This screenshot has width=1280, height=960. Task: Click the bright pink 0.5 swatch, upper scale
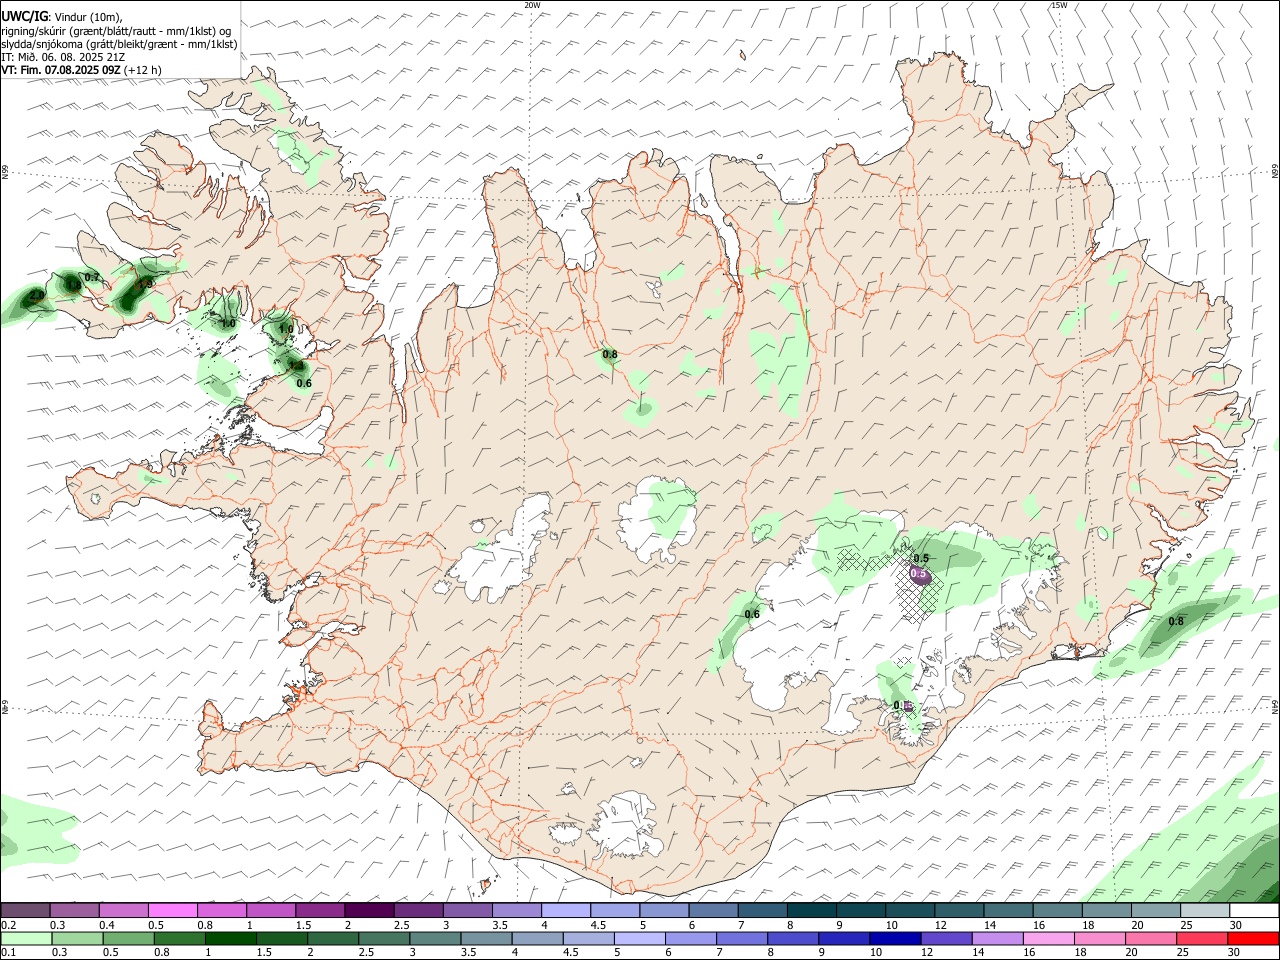(x=172, y=911)
